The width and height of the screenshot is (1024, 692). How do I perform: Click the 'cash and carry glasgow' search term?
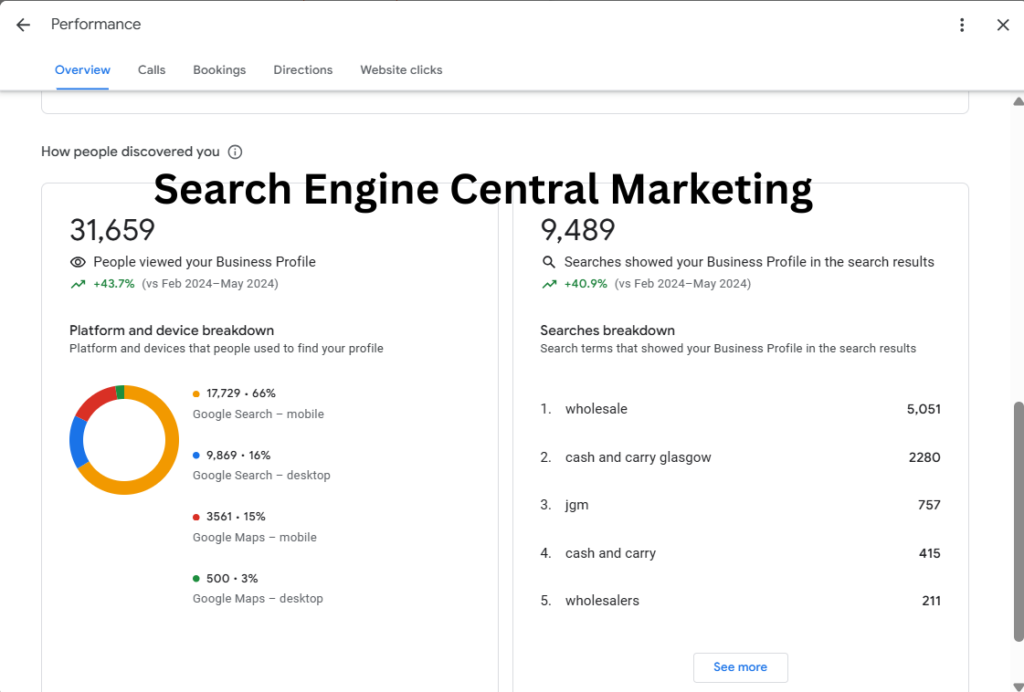point(638,458)
